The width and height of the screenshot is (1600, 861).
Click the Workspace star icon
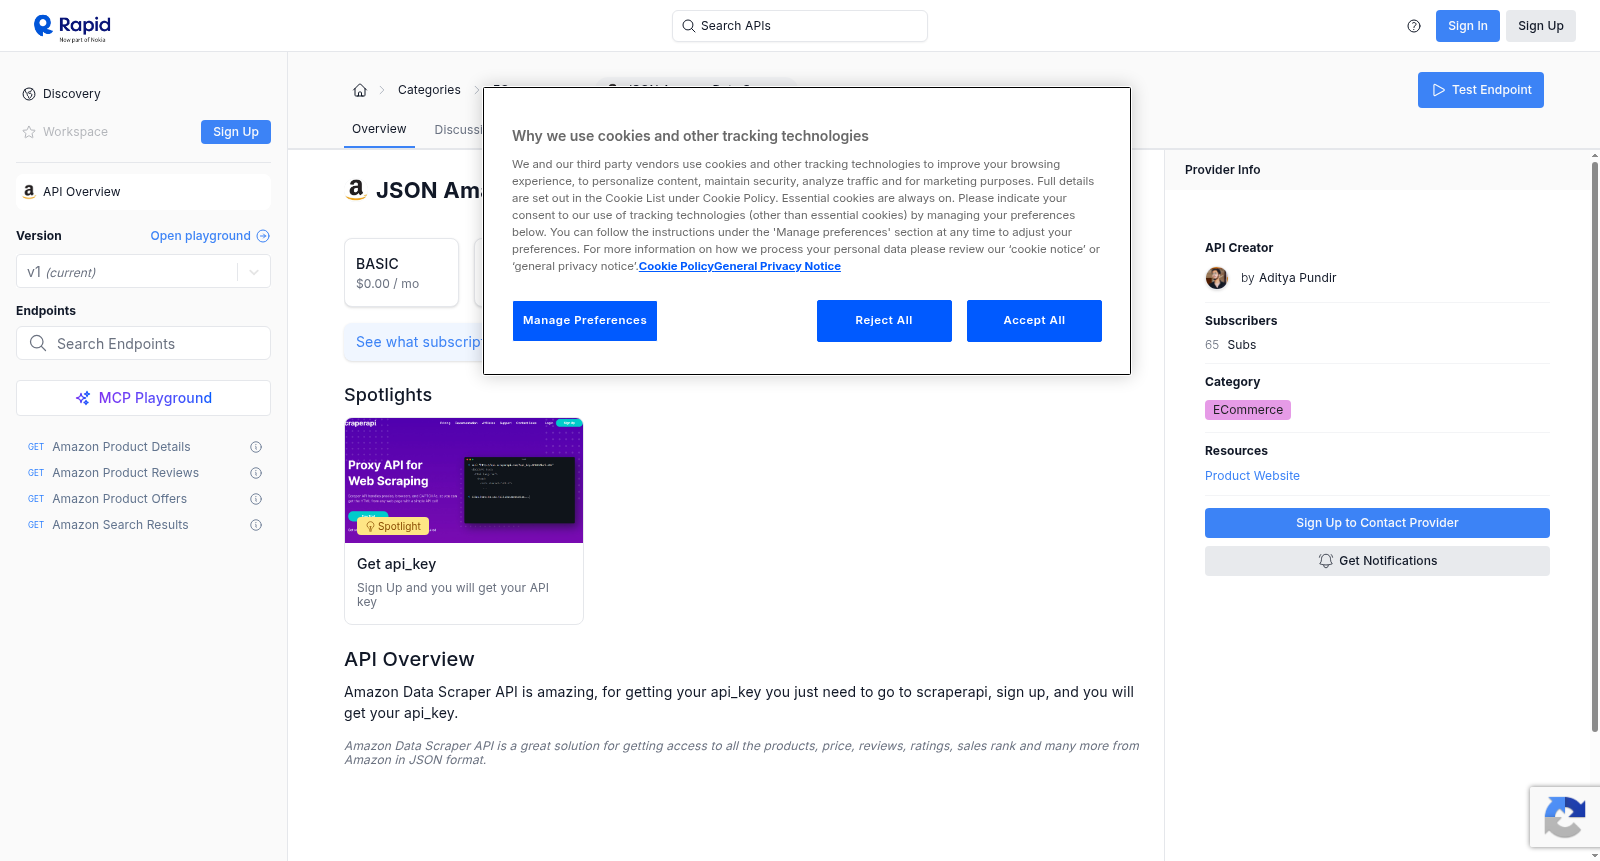pyautogui.click(x=29, y=132)
